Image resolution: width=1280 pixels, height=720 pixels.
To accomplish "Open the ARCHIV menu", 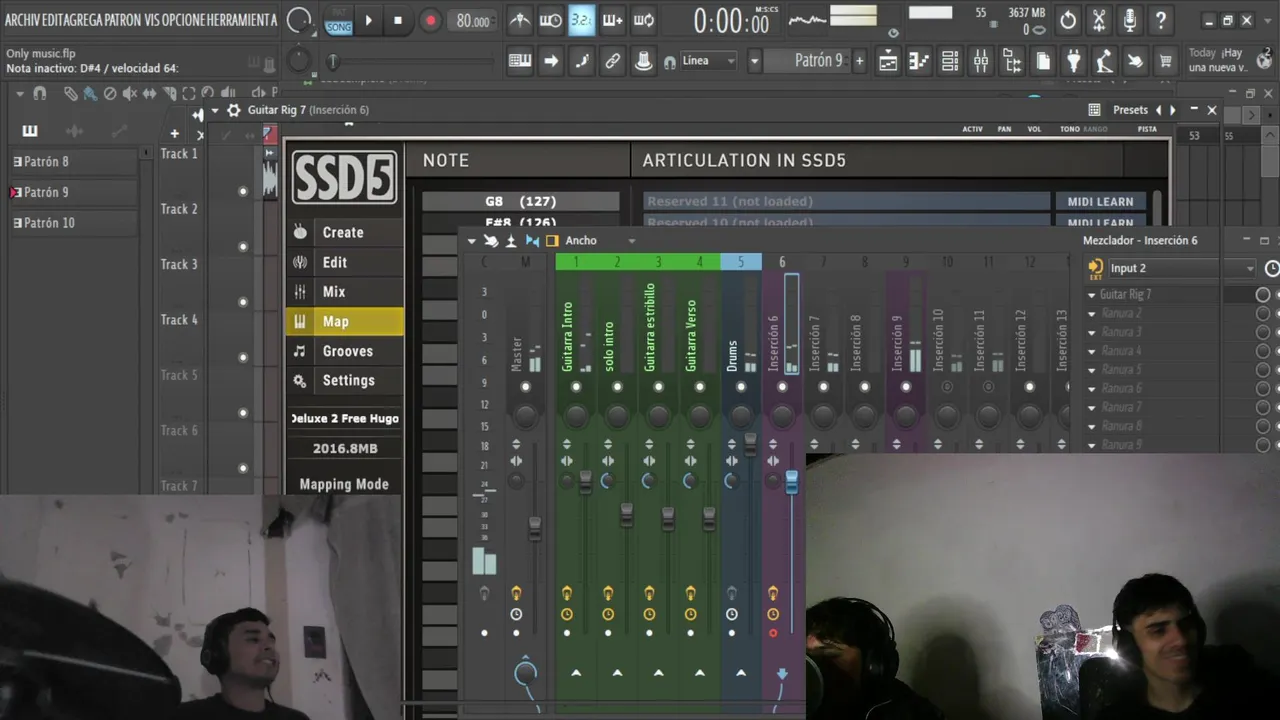I will 22,20.
